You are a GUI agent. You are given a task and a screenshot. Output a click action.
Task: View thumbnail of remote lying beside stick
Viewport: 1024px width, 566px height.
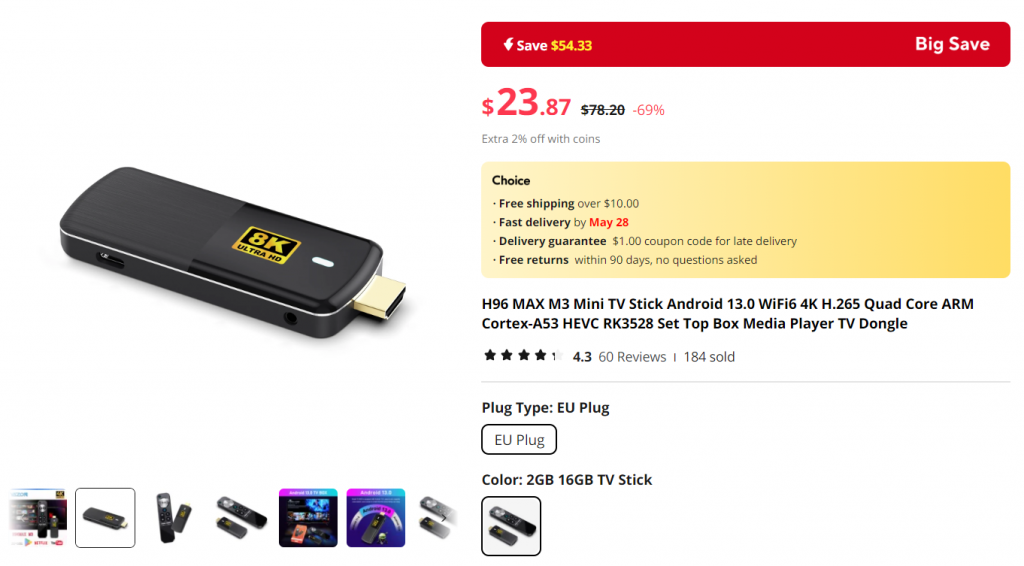click(241, 518)
